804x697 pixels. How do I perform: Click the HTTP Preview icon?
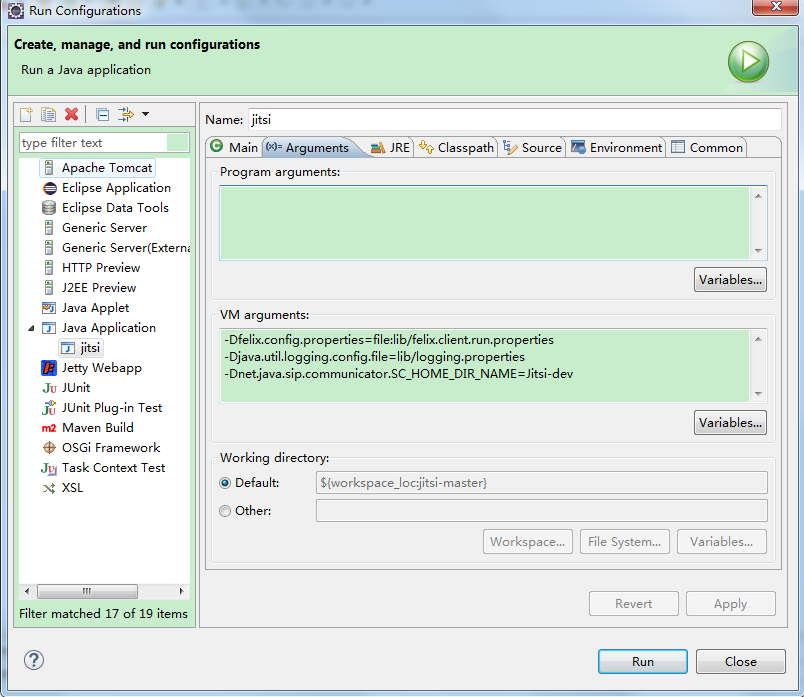pos(49,268)
